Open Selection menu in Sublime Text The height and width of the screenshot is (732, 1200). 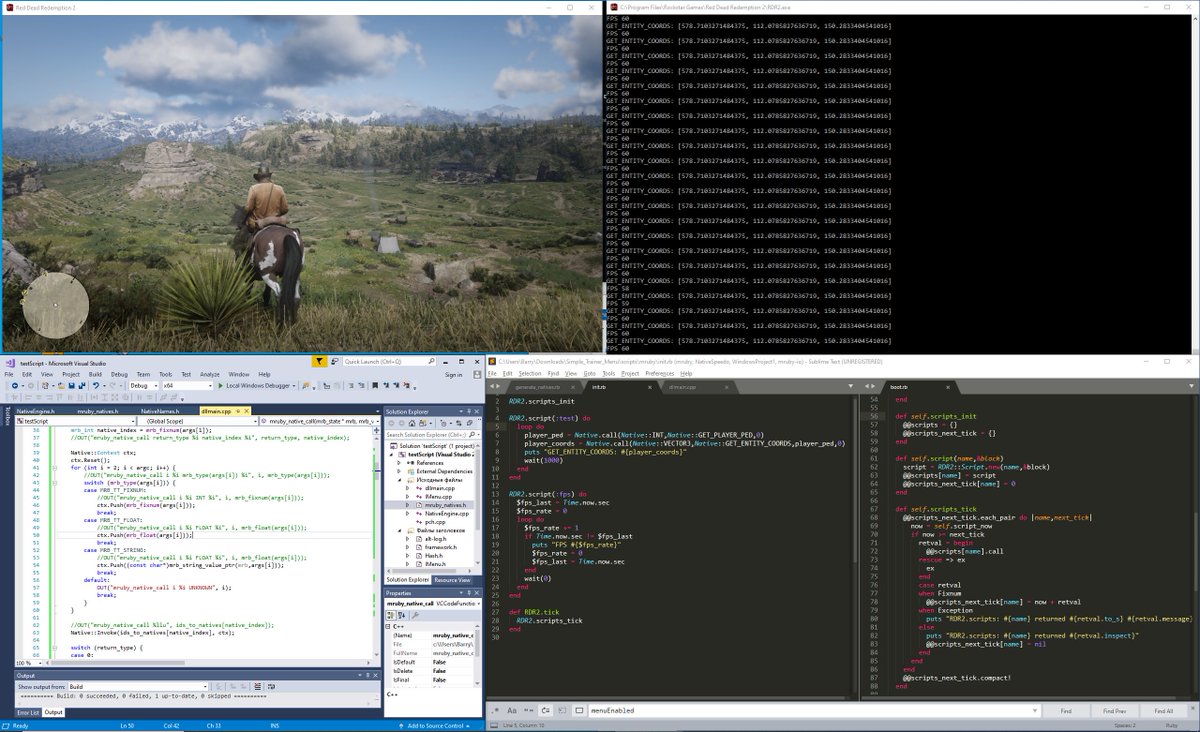point(529,373)
